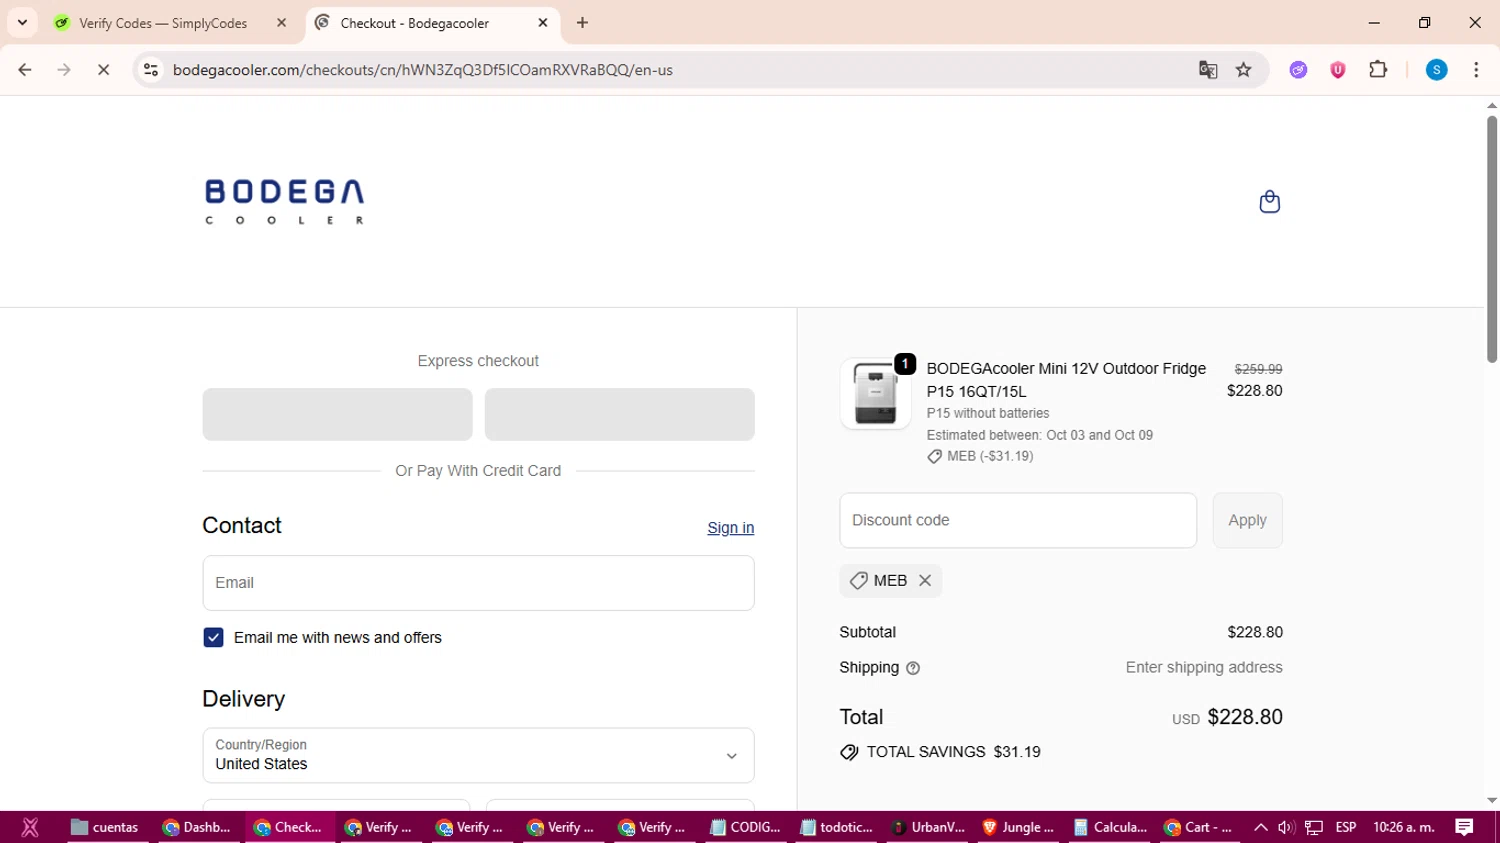Open UrbanV... taskbar item
The image size is (1500, 843).
[x=928, y=827]
